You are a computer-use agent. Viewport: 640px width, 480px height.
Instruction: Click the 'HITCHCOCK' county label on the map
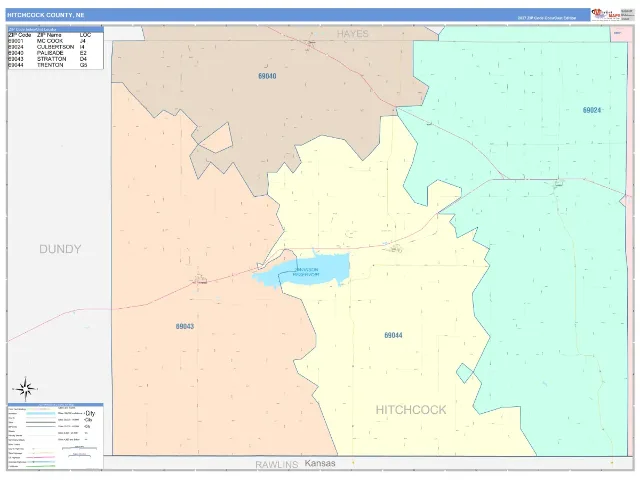[411, 410]
